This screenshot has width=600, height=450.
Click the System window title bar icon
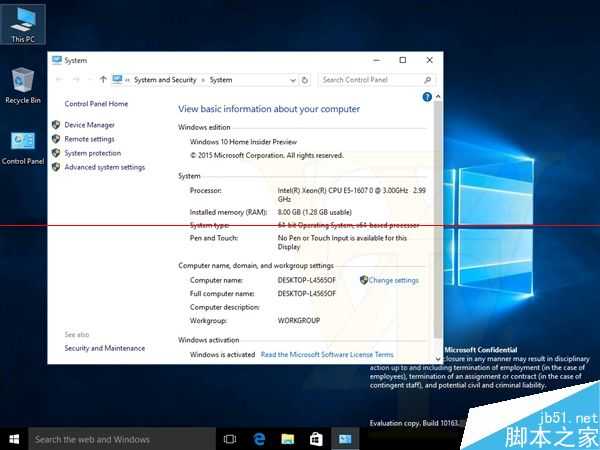pos(57,60)
